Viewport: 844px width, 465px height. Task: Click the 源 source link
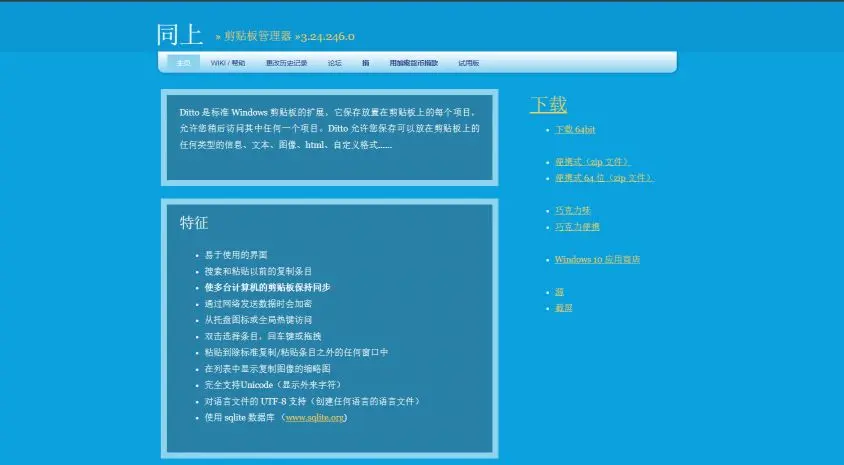coord(559,292)
